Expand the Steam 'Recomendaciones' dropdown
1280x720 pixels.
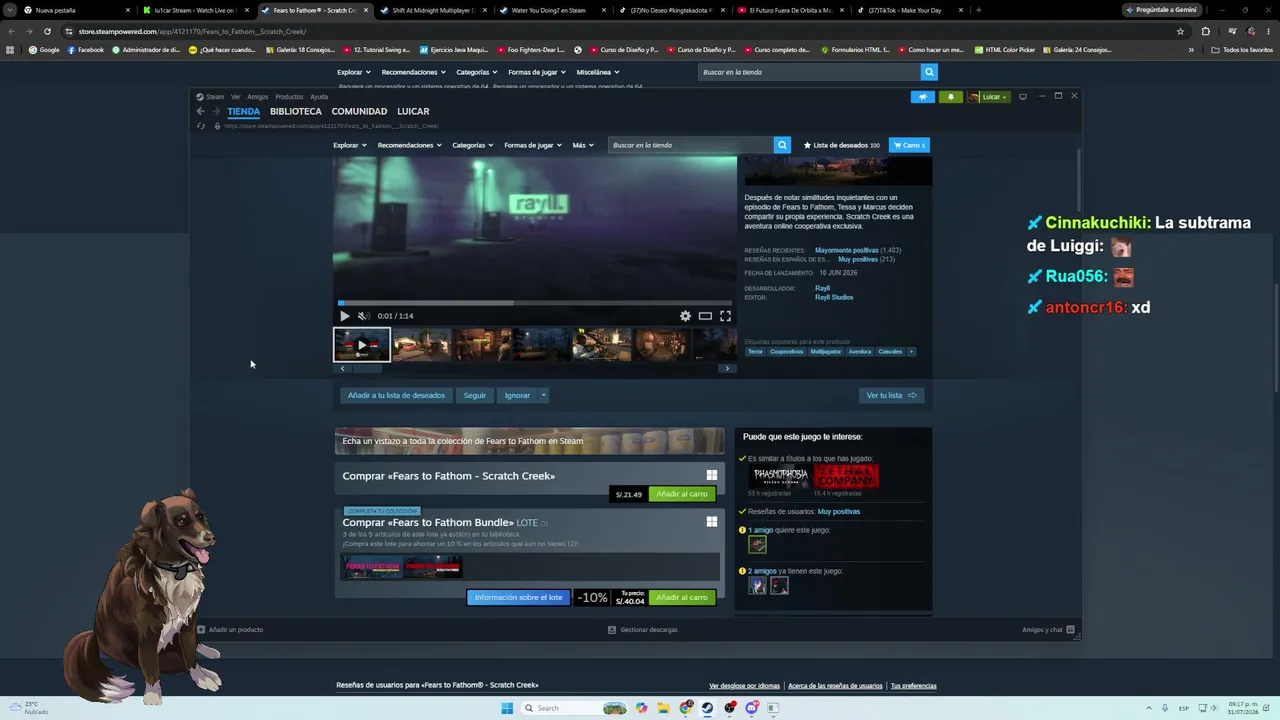(409, 145)
